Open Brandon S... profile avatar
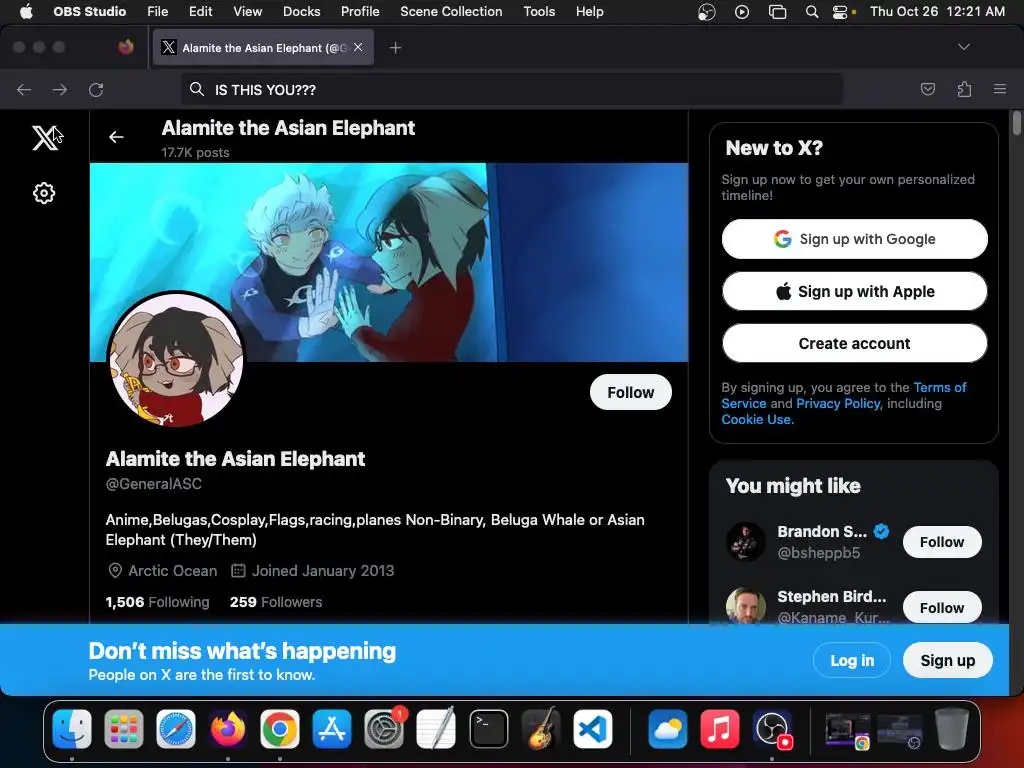The image size is (1024, 768). coord(745,542)
